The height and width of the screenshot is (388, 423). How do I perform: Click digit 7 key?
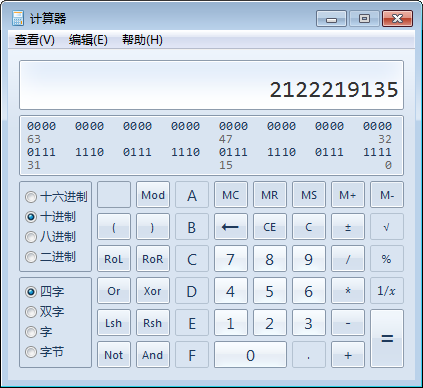pyautogui.click(x=231, y=259)
